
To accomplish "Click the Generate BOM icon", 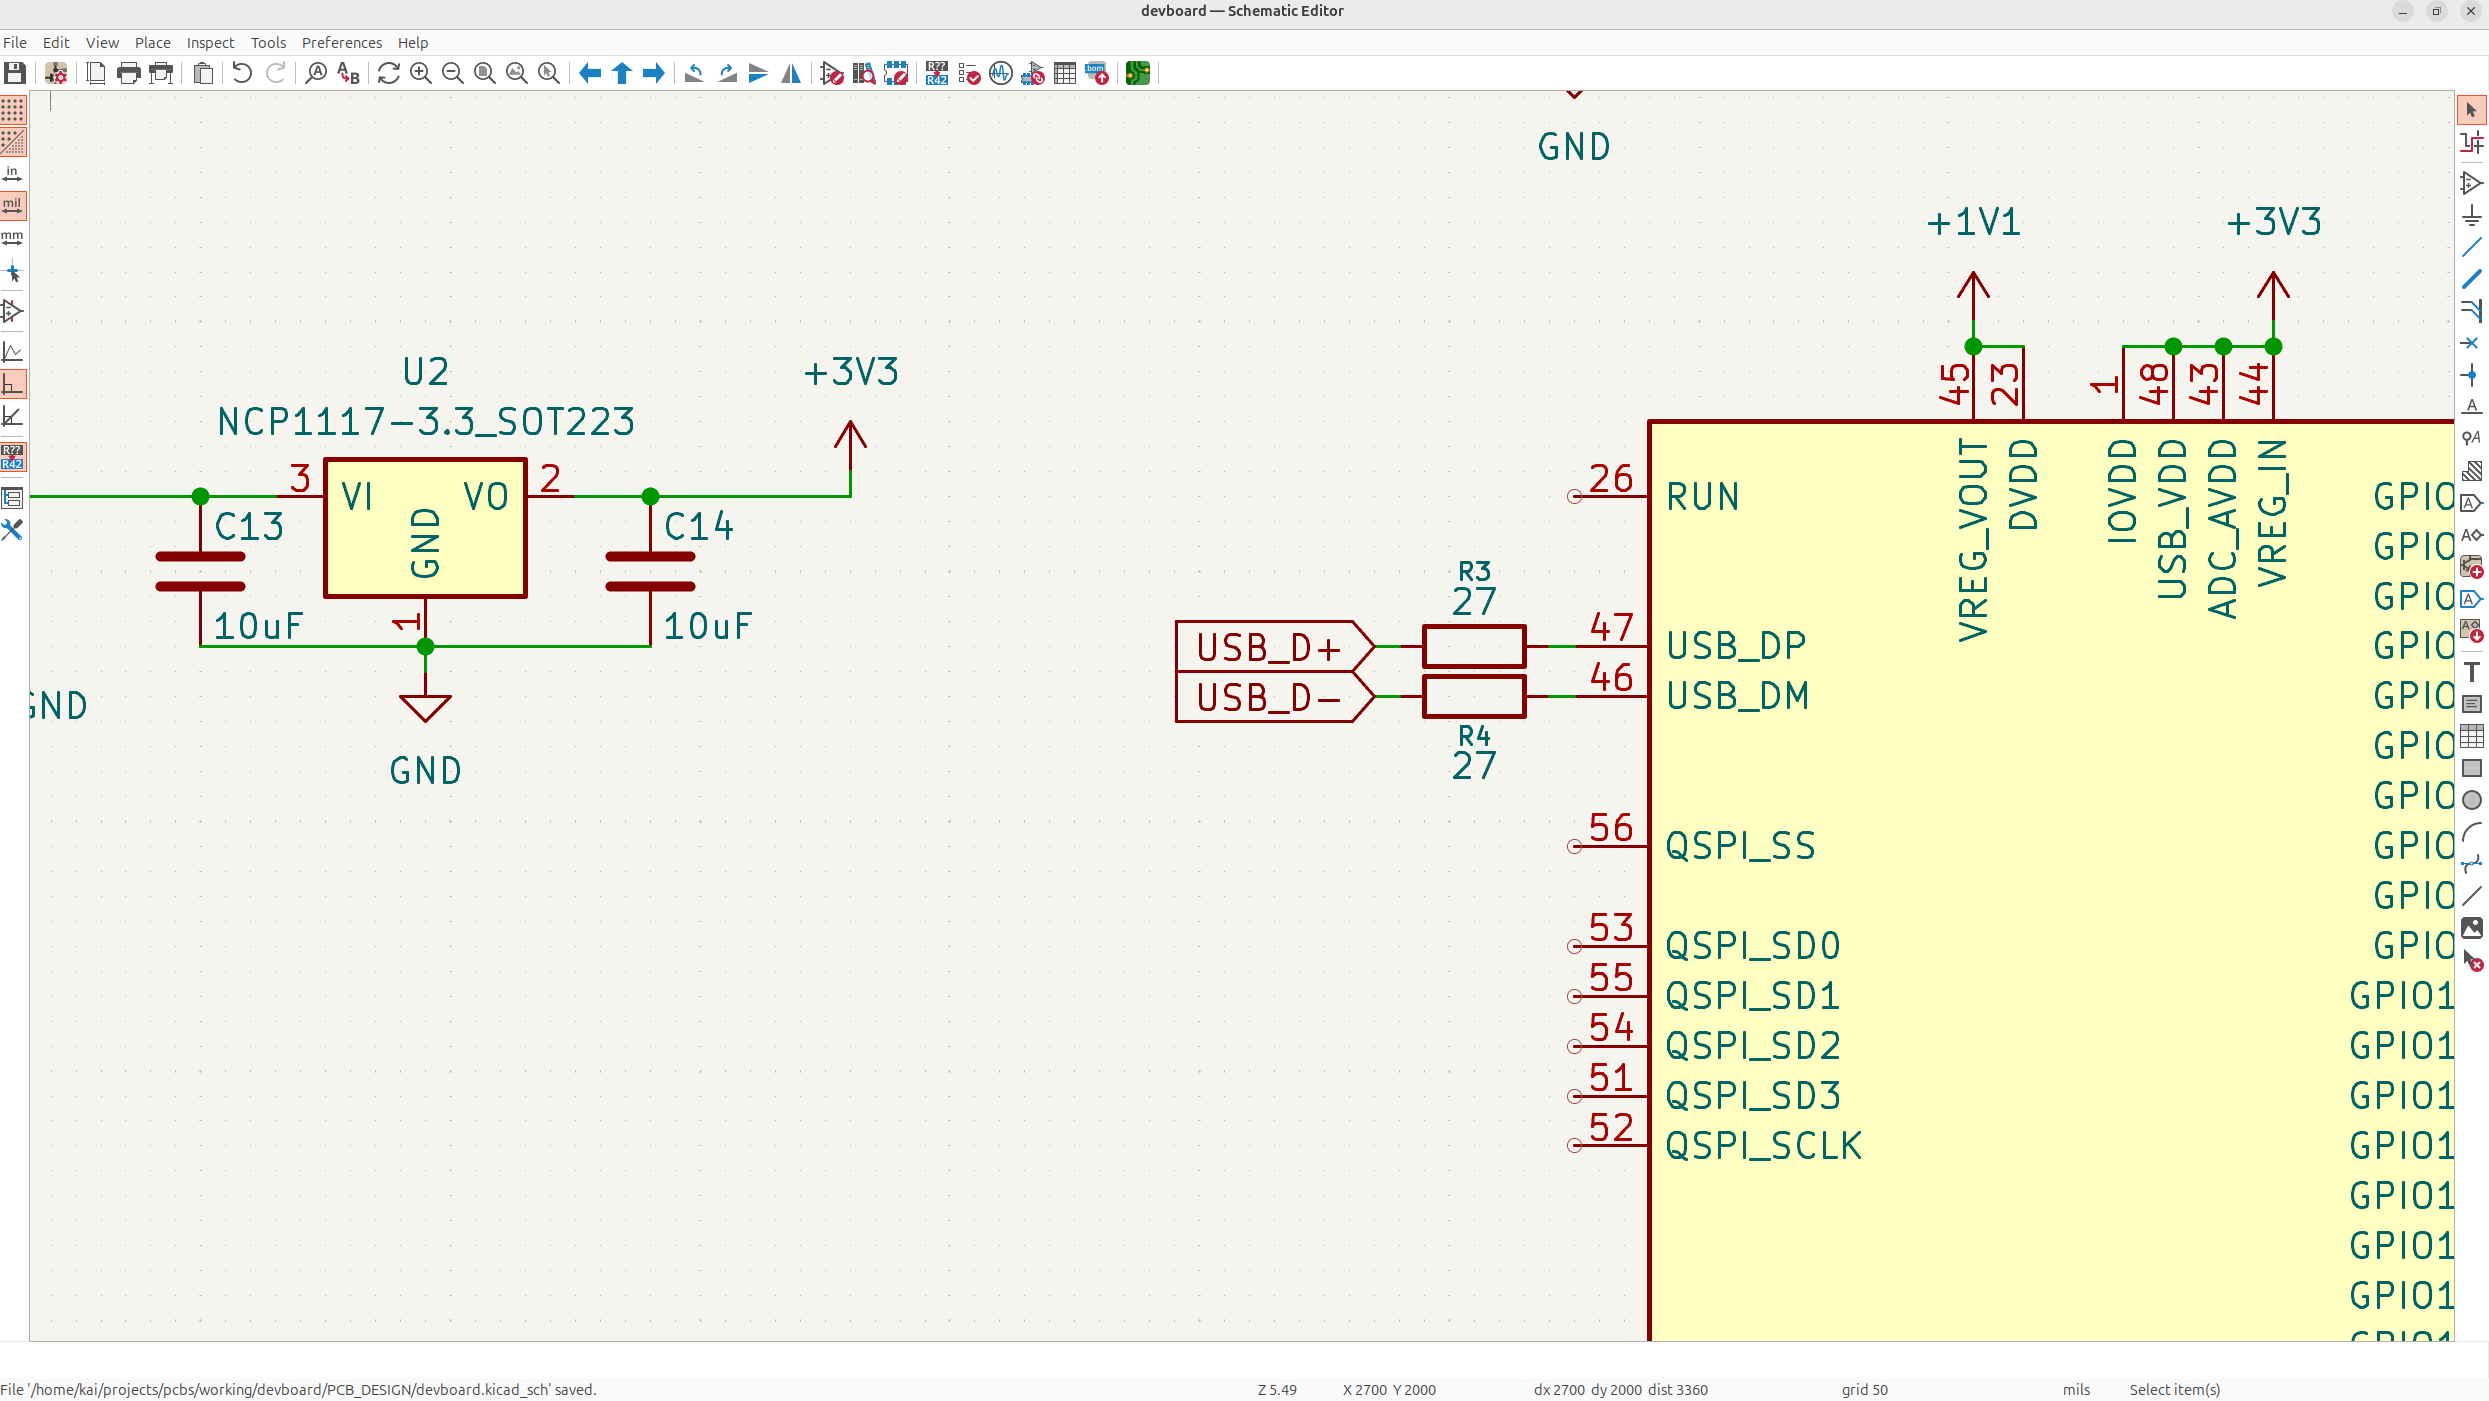I will pos(1097,73).
